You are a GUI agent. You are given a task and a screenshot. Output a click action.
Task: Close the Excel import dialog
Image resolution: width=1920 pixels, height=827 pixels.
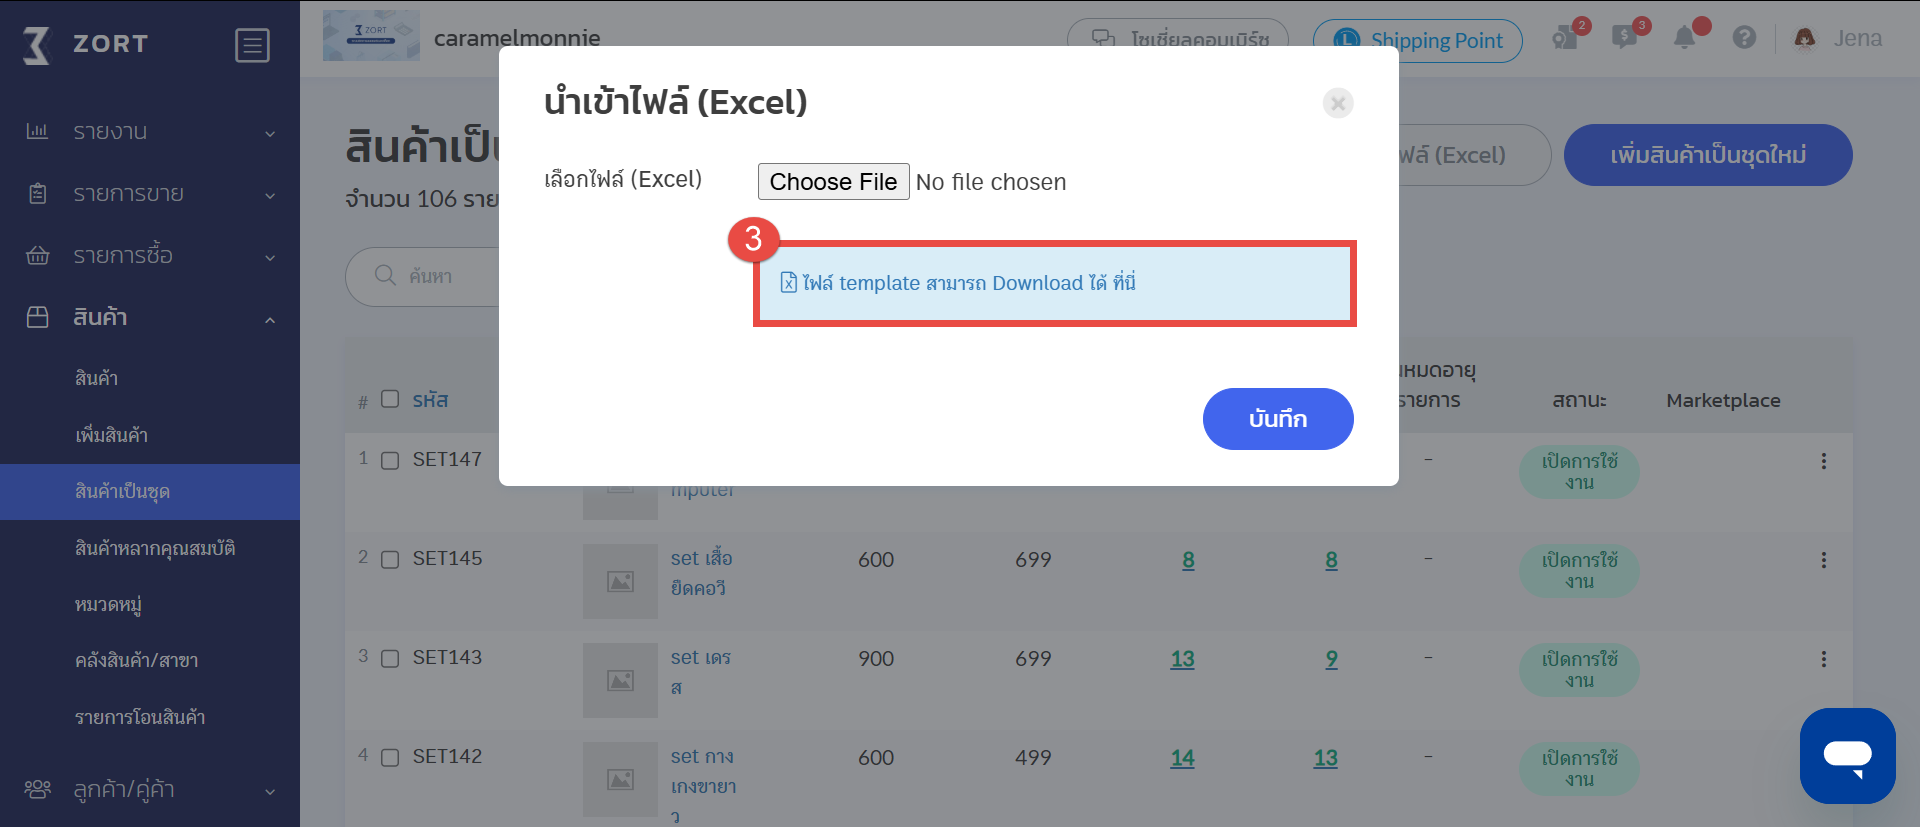tap(1338, 103)
